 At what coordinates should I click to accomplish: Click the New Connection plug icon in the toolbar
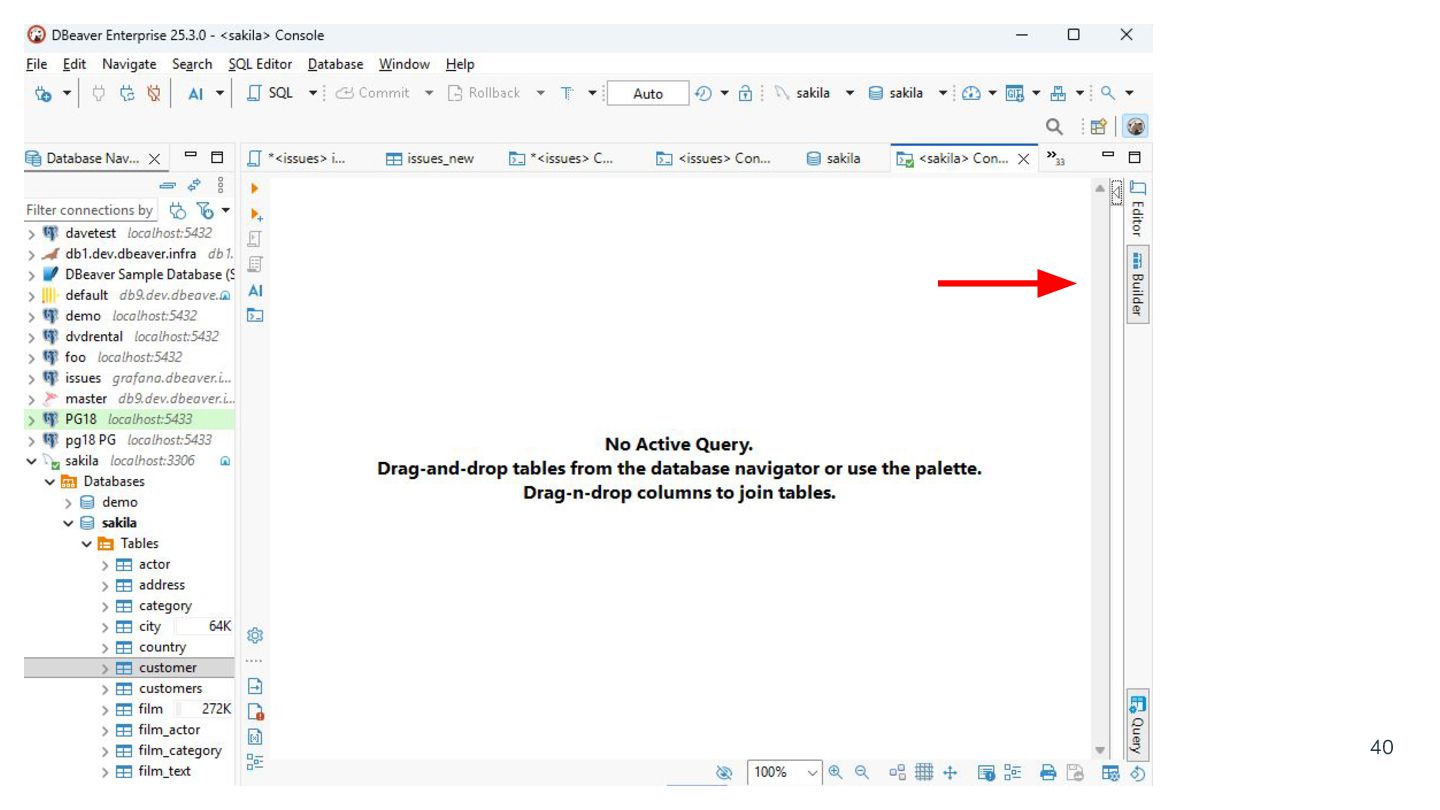point(42,94)
